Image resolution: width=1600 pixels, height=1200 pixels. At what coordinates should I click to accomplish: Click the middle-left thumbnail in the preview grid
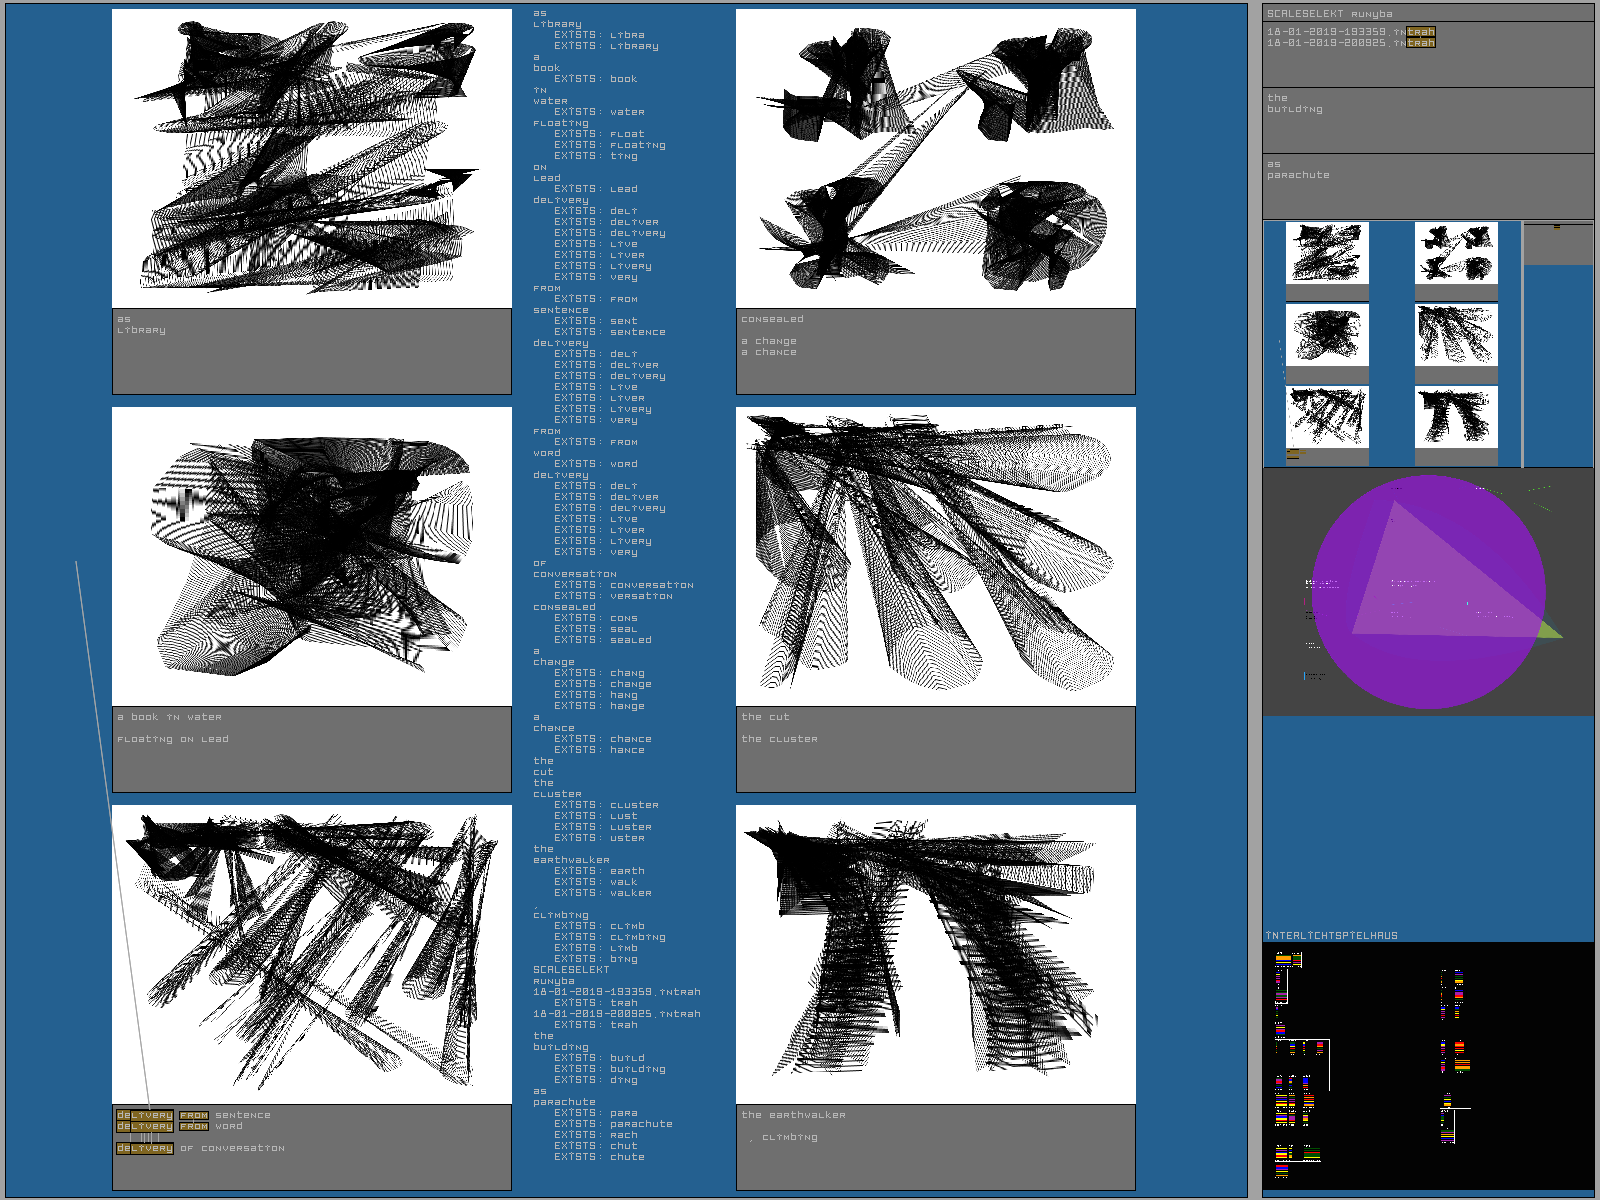pyautogui.click(x=1326, y=334)
